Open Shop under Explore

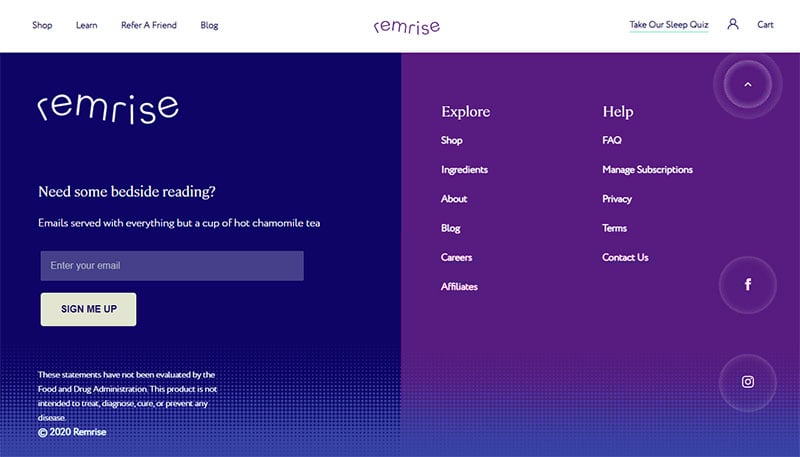(452, 140)
